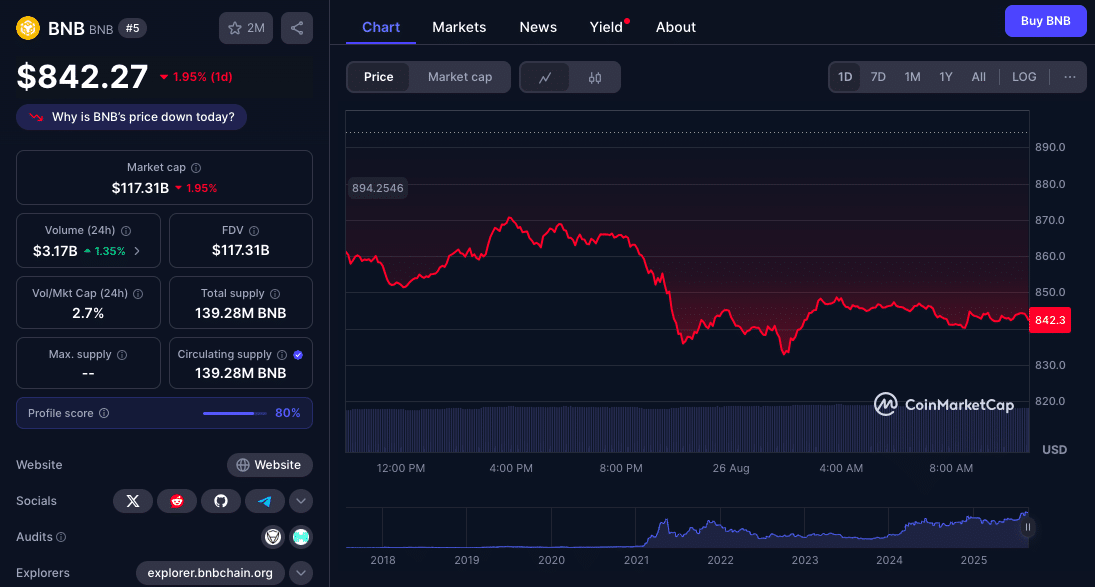Click the CoinMarketCap logo on chart
1095x587 pixels.
(943, 404)
